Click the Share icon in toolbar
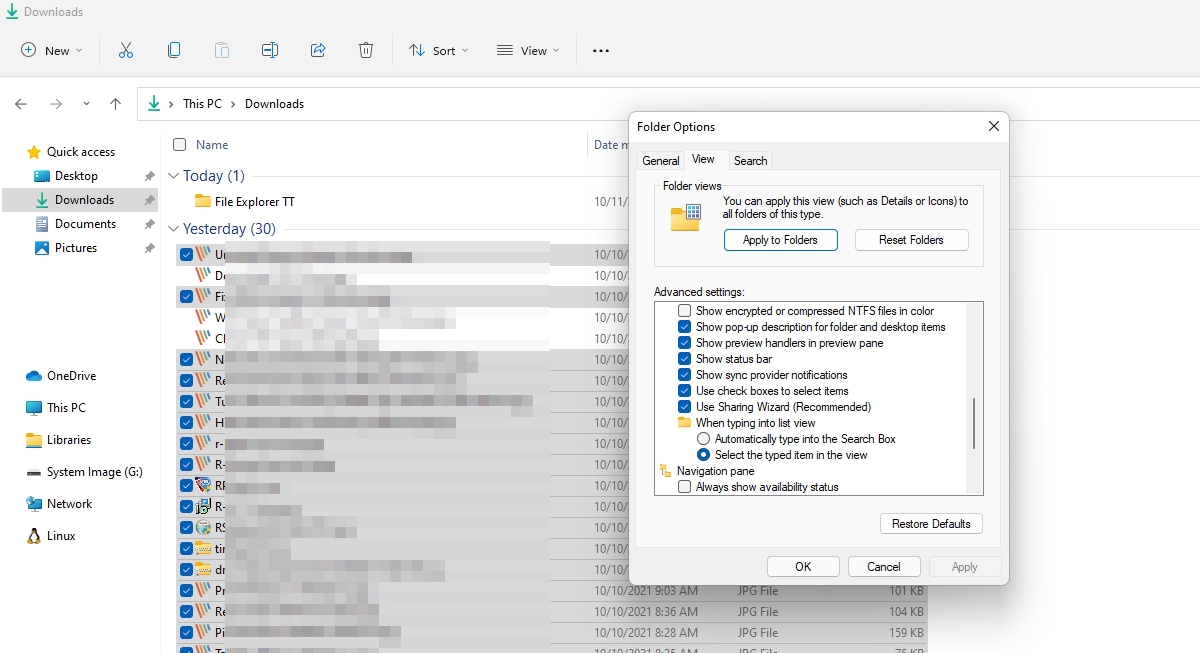The width and height of the screenshot is (1200, 653). click(318, 50)
